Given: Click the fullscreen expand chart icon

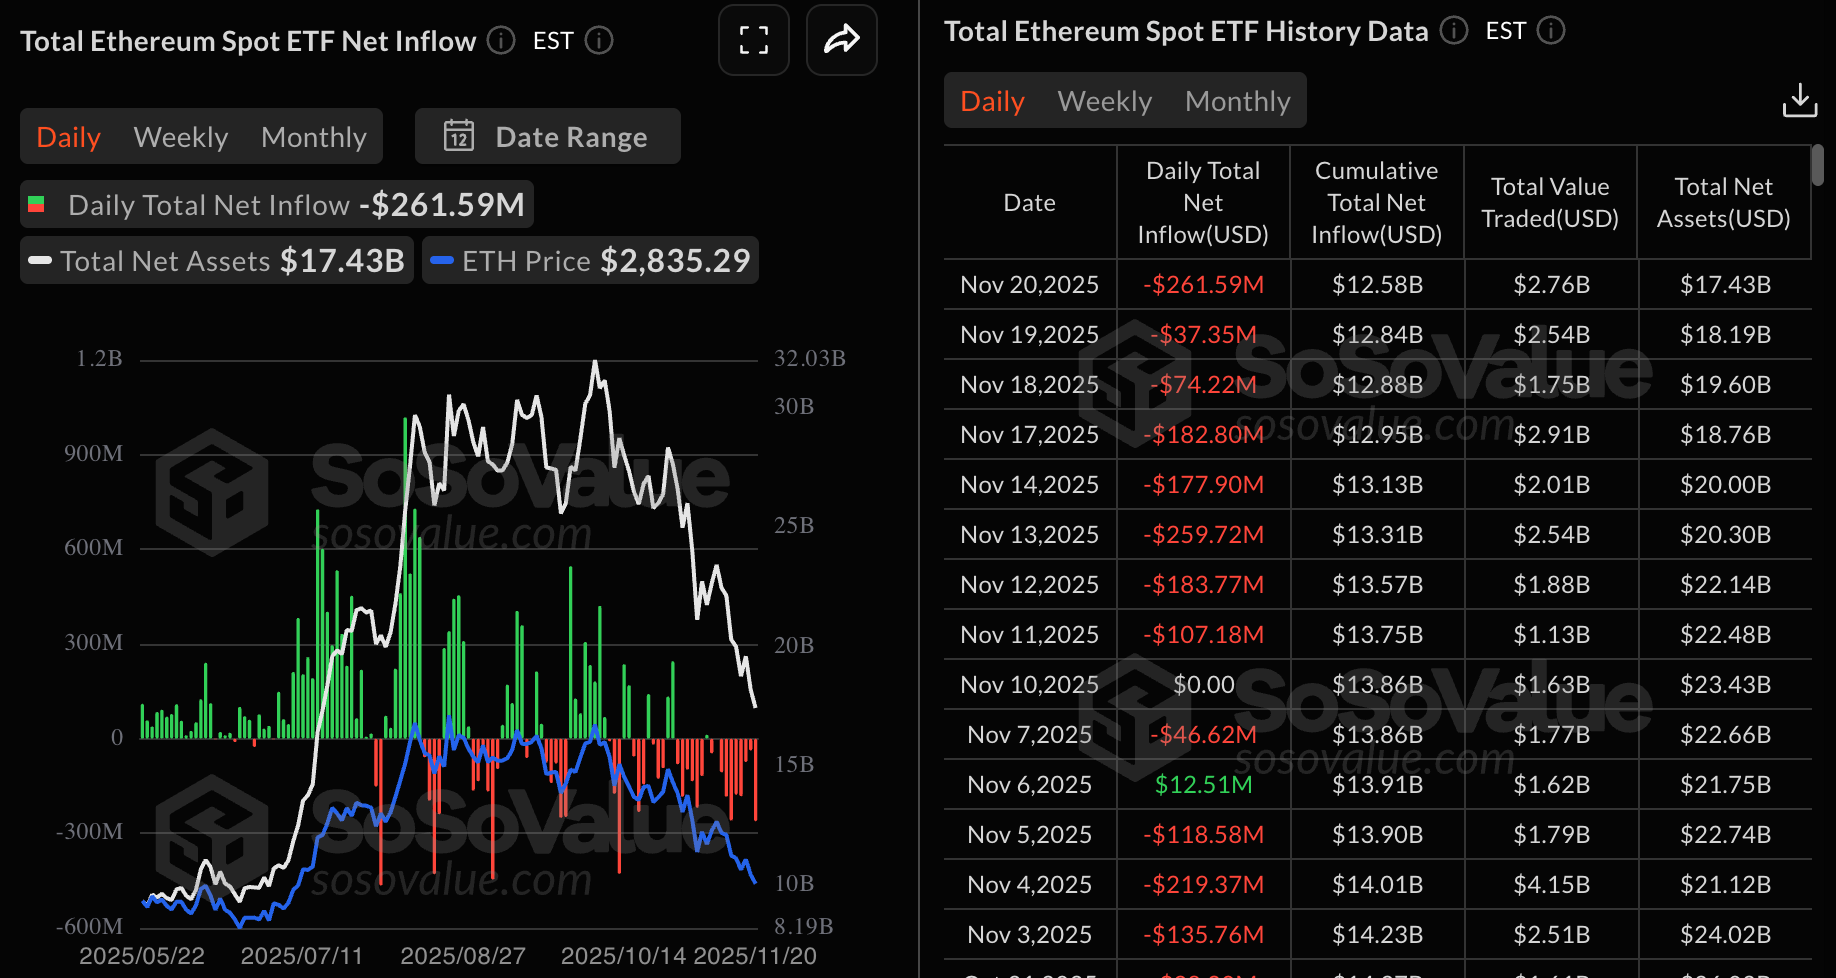Looking at the screenshot, I should [x=753, y=40].
